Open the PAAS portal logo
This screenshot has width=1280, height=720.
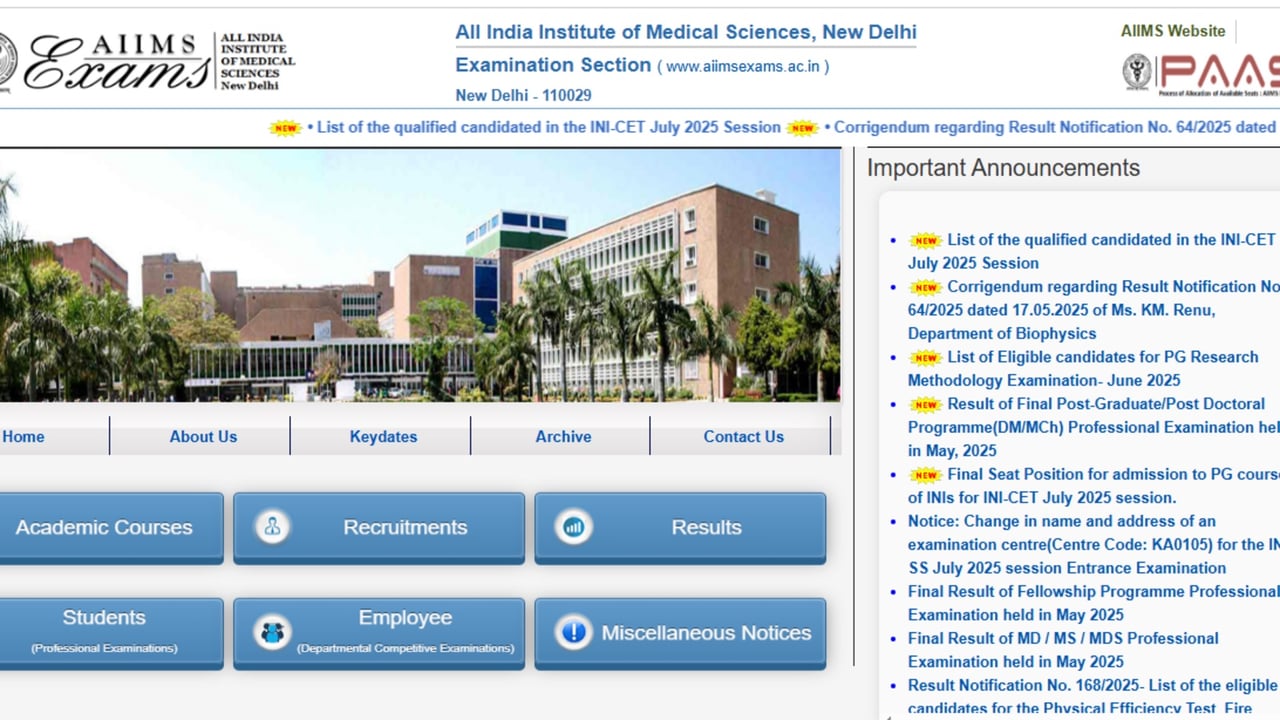tap(1201, 74)
